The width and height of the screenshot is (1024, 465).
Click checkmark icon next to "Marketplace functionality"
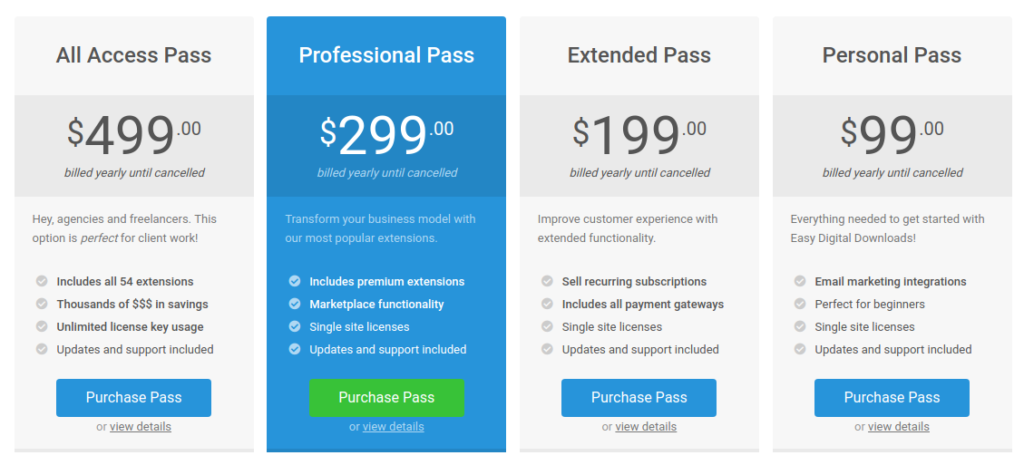(x=294, y=304)
